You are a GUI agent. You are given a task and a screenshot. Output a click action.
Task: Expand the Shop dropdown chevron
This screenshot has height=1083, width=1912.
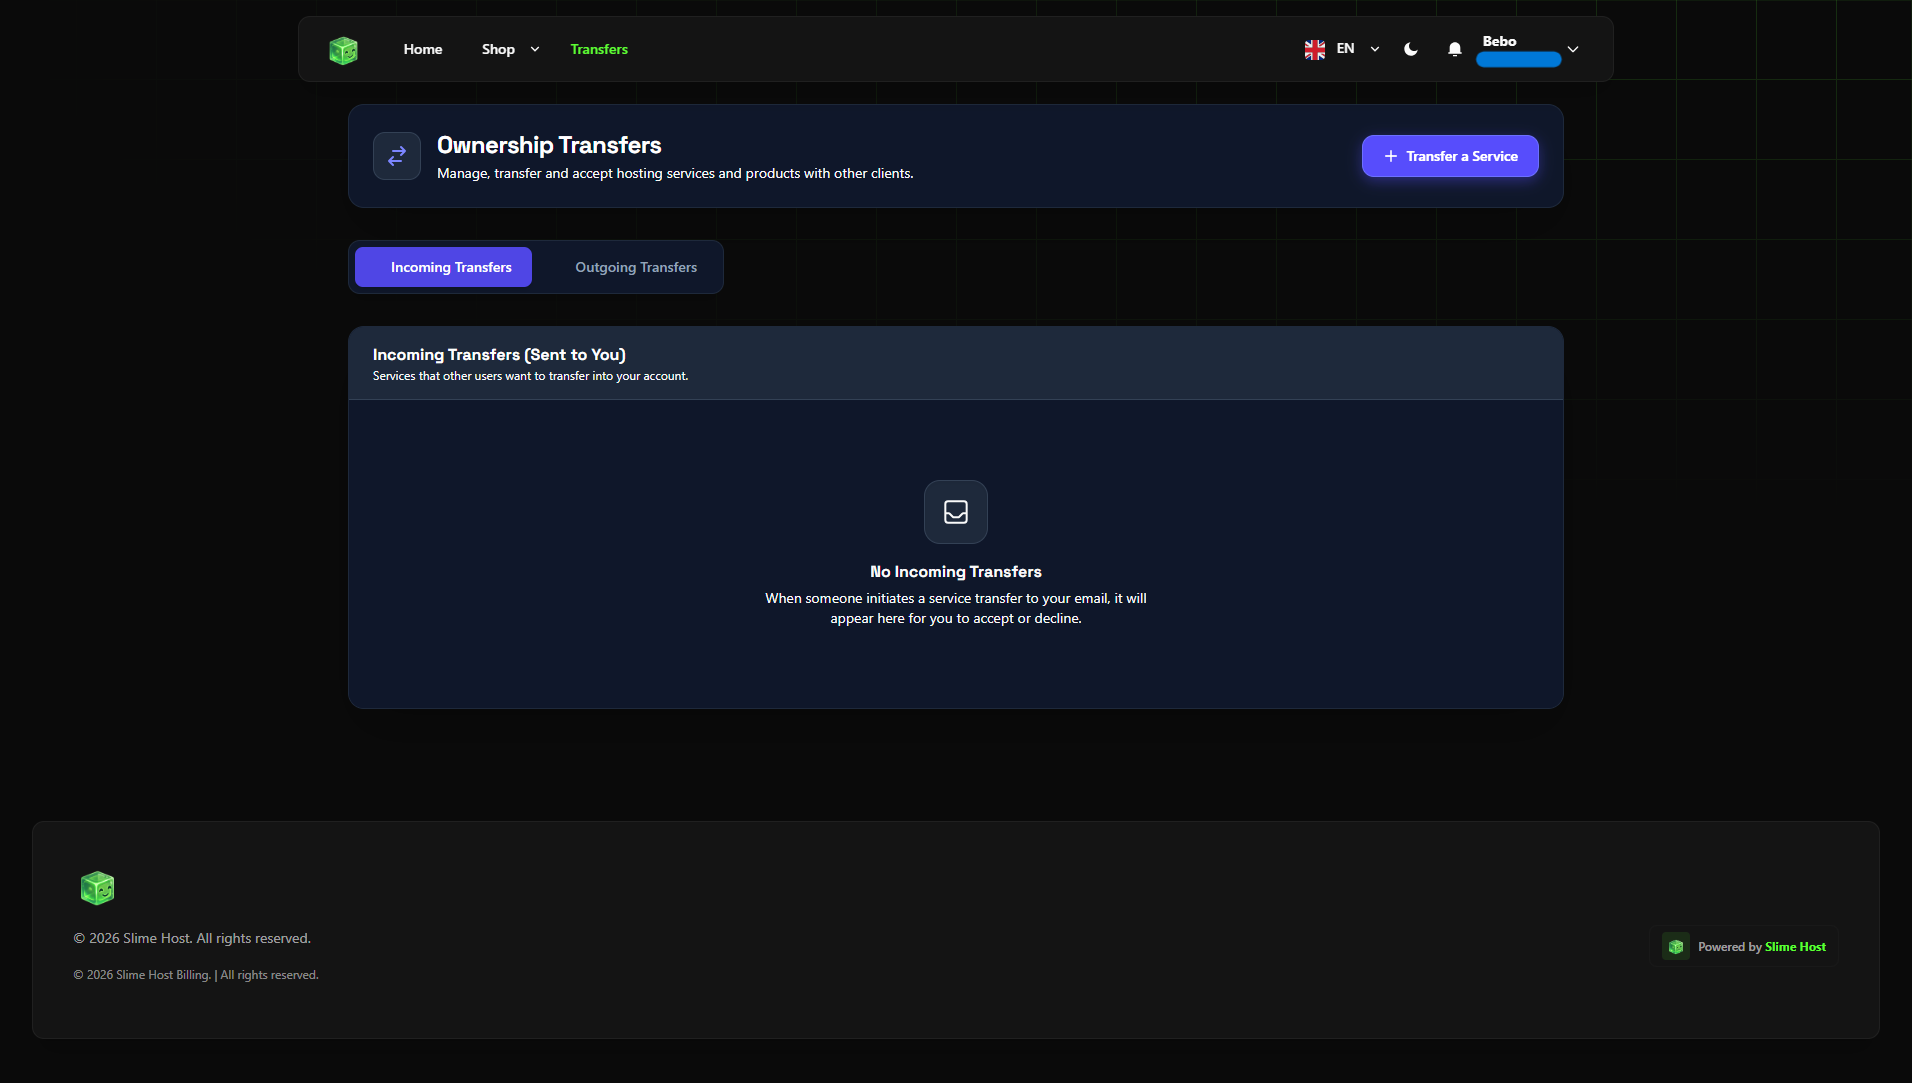535,49
